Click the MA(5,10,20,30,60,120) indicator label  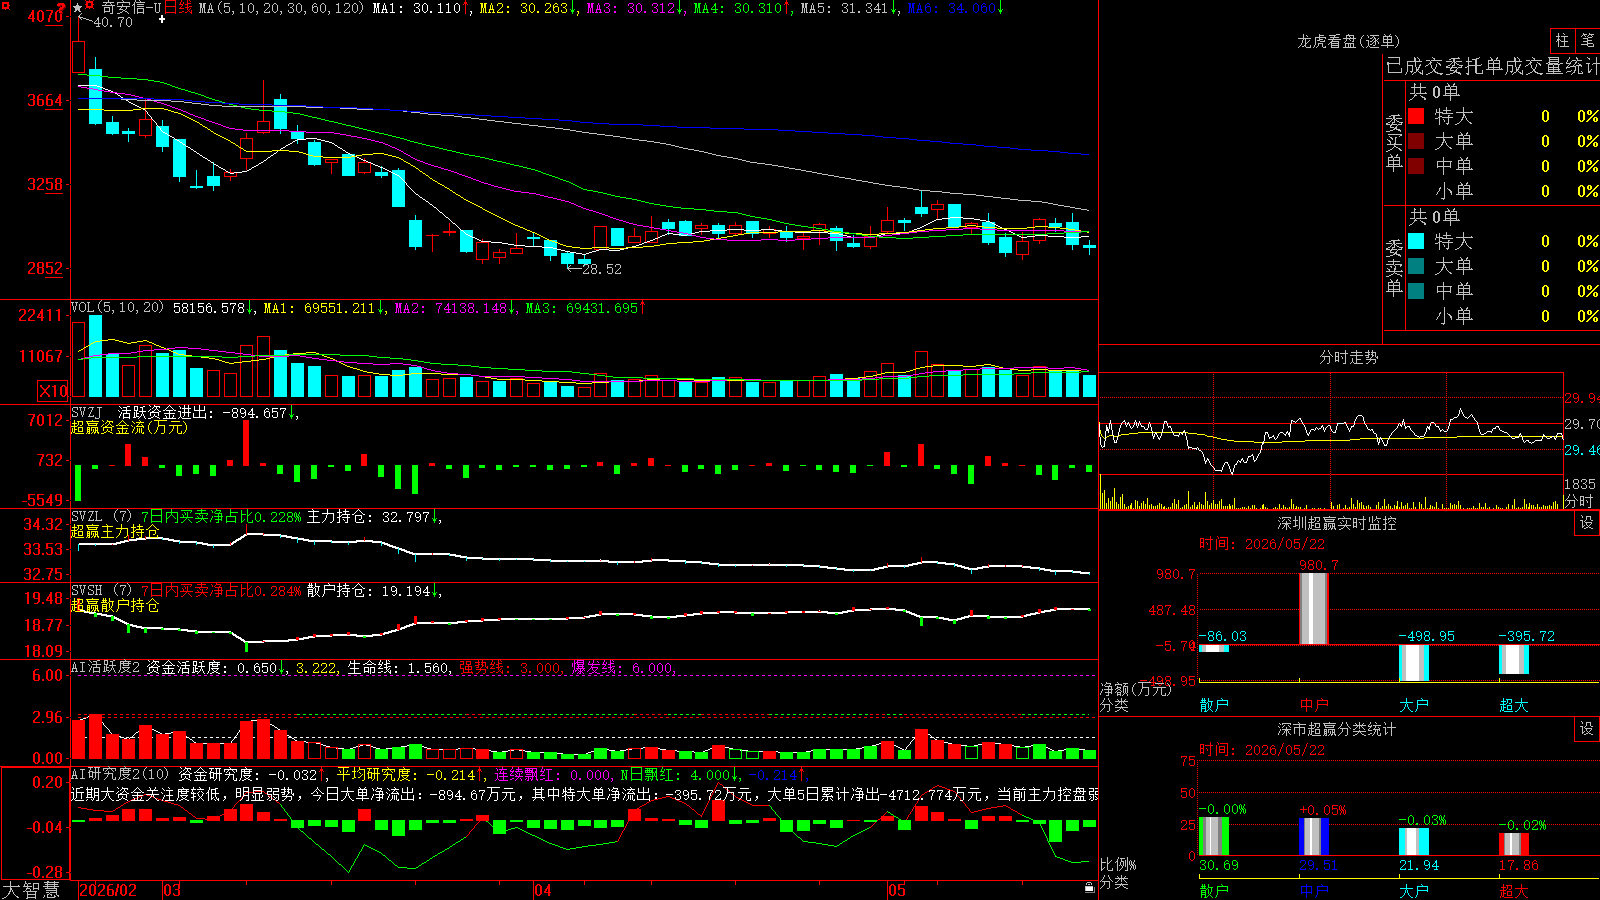coord(281,8)
